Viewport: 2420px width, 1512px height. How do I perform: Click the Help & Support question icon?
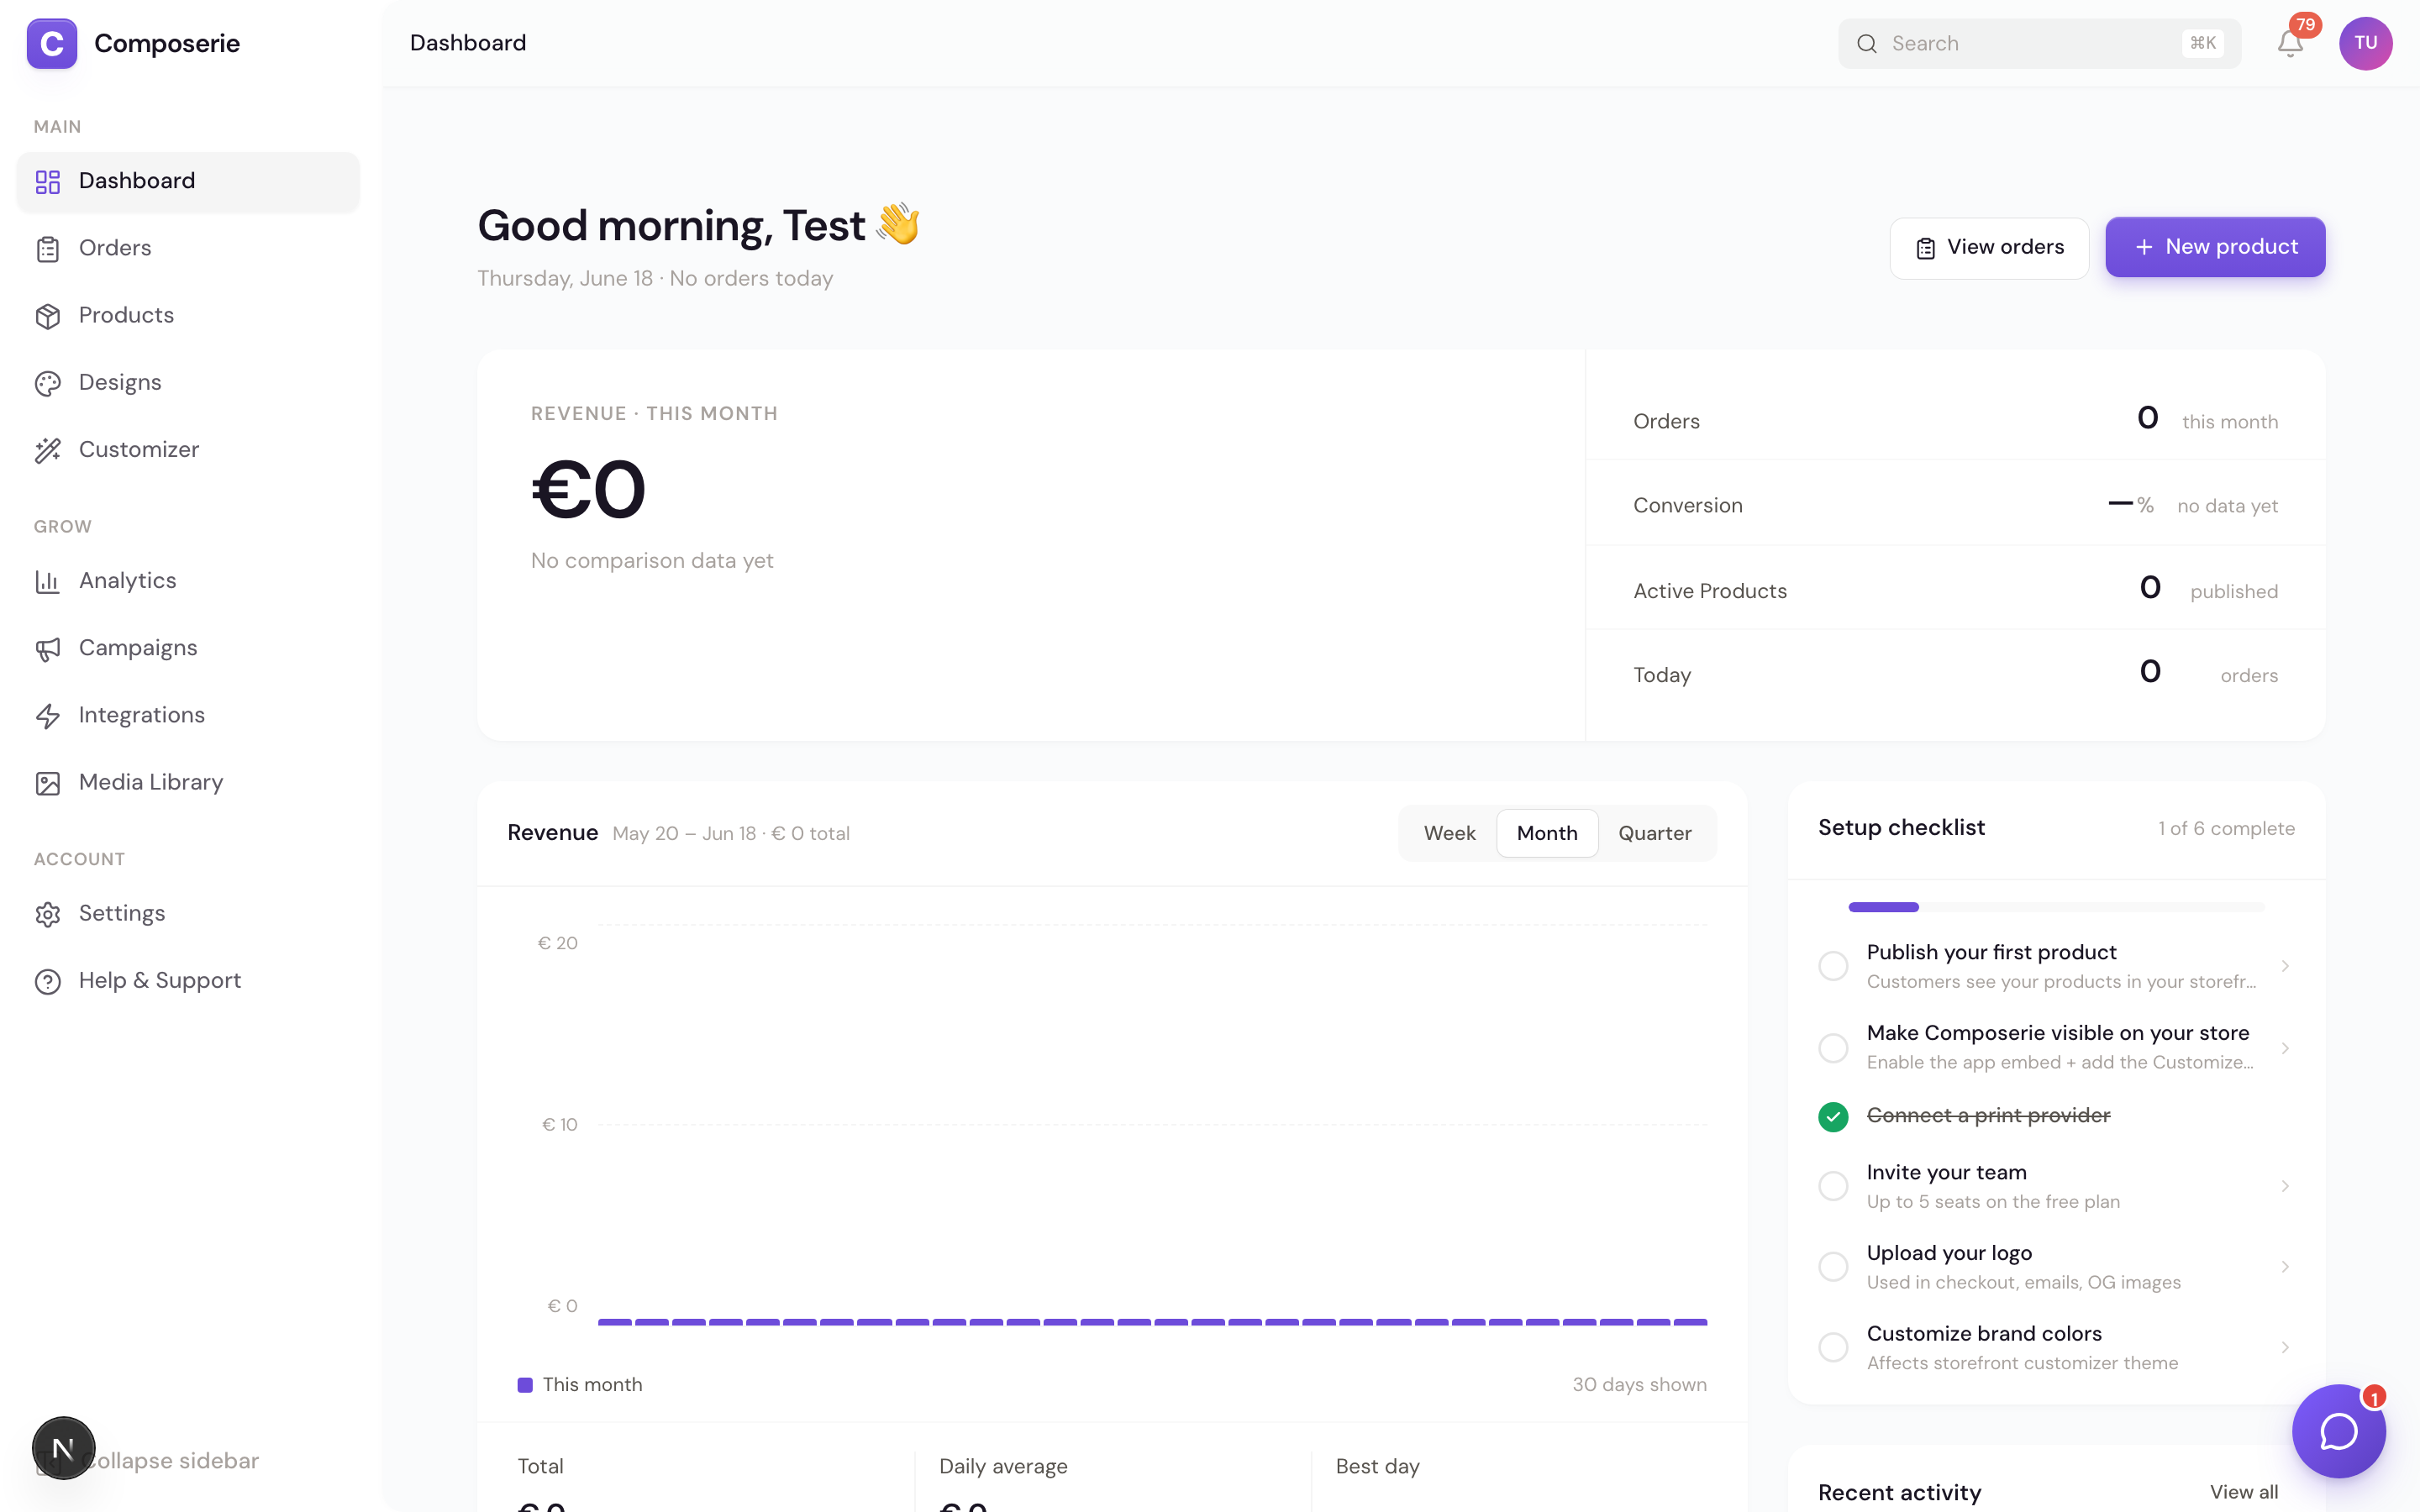click(x=48, y=981)
